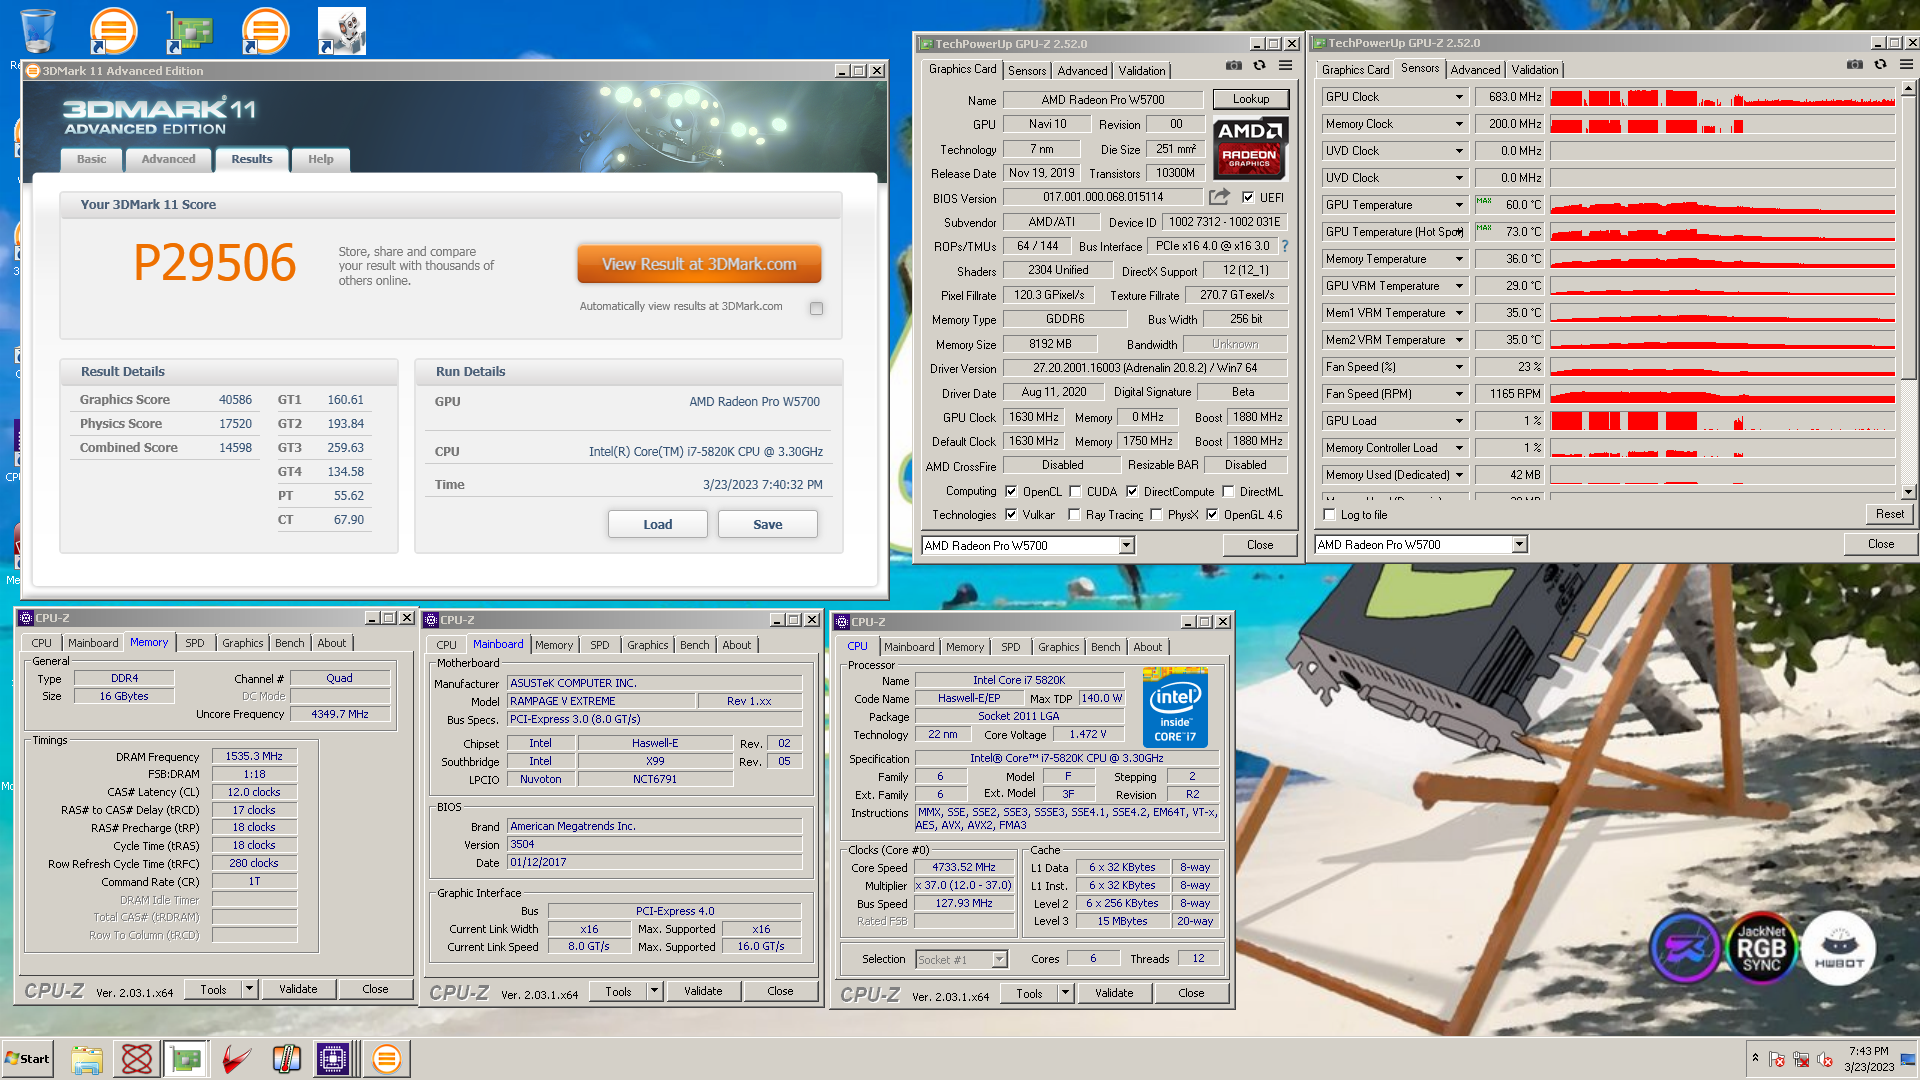Viewport: 1920px width, 1080px height.
Task: Switch to the Advanced tab in 3DMark 11
Action: pos(168,159)
